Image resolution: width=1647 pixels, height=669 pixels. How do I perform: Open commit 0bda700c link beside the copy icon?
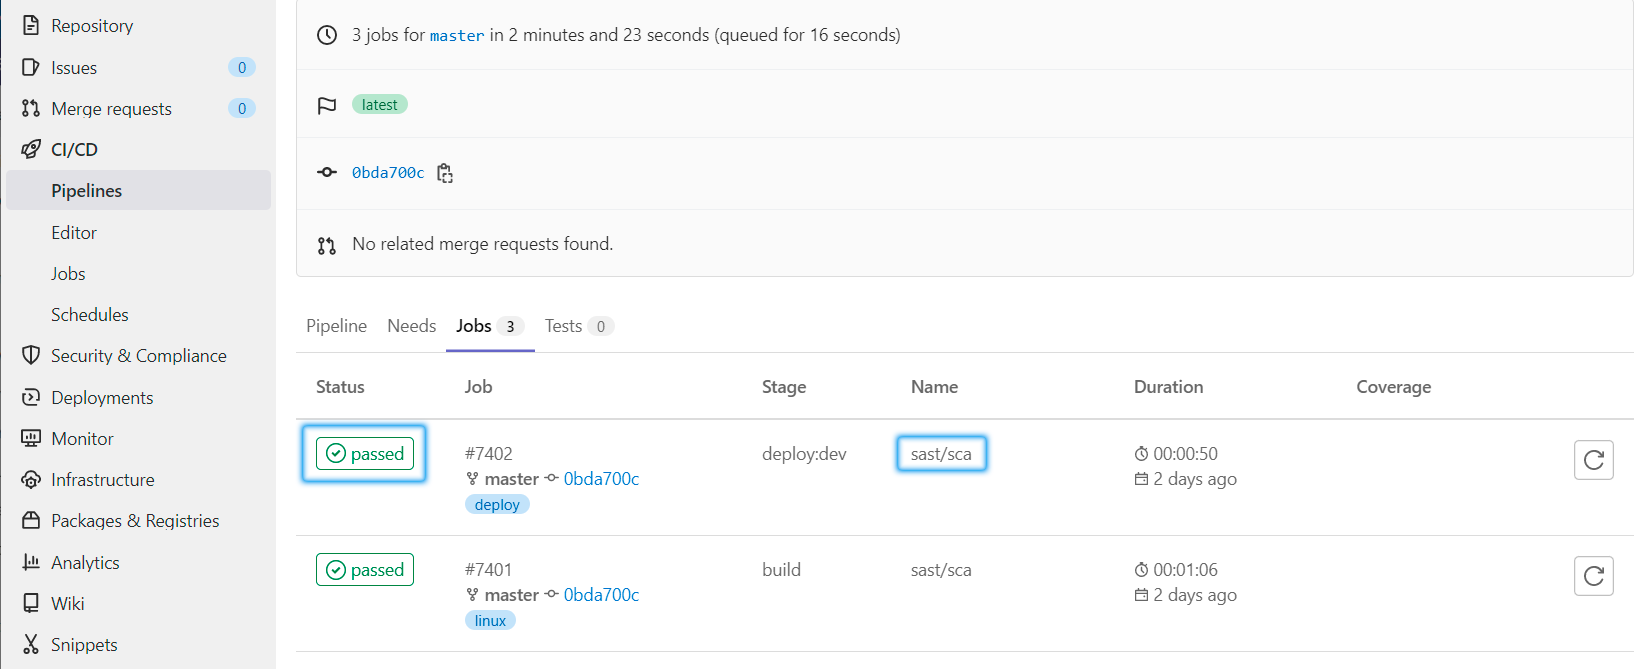388,173
